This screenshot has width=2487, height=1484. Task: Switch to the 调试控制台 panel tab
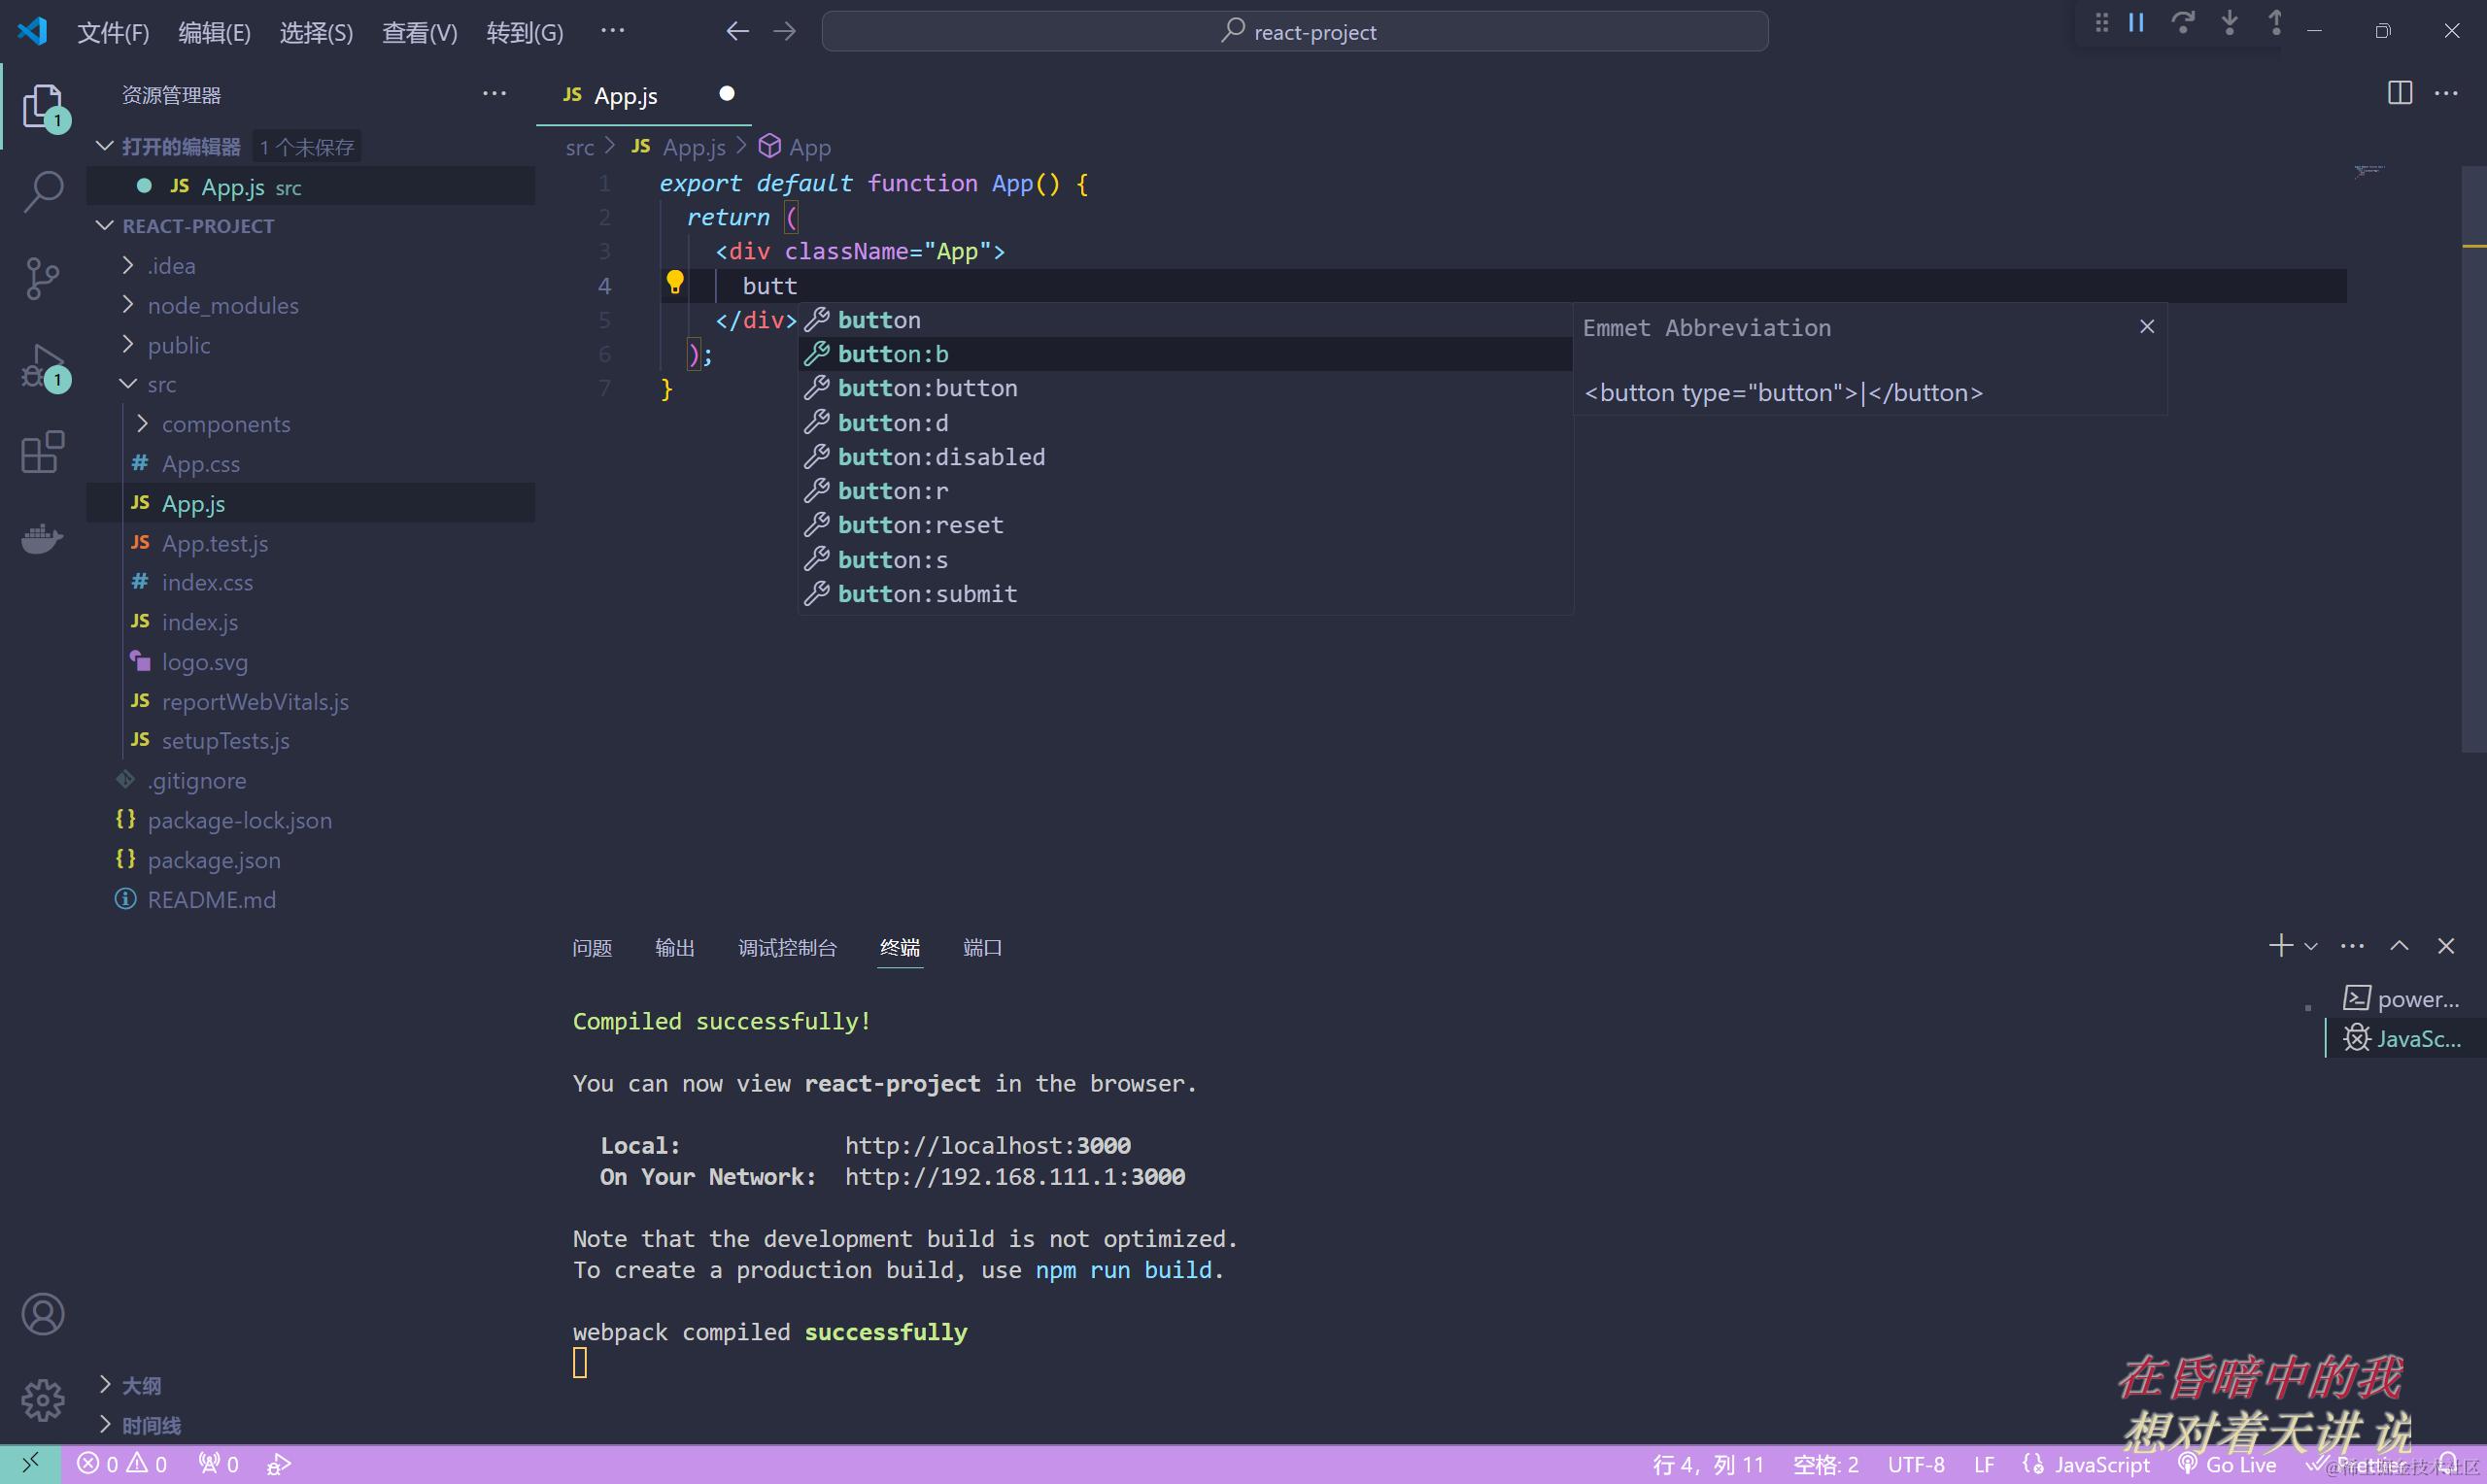click(x=787, y=947)
